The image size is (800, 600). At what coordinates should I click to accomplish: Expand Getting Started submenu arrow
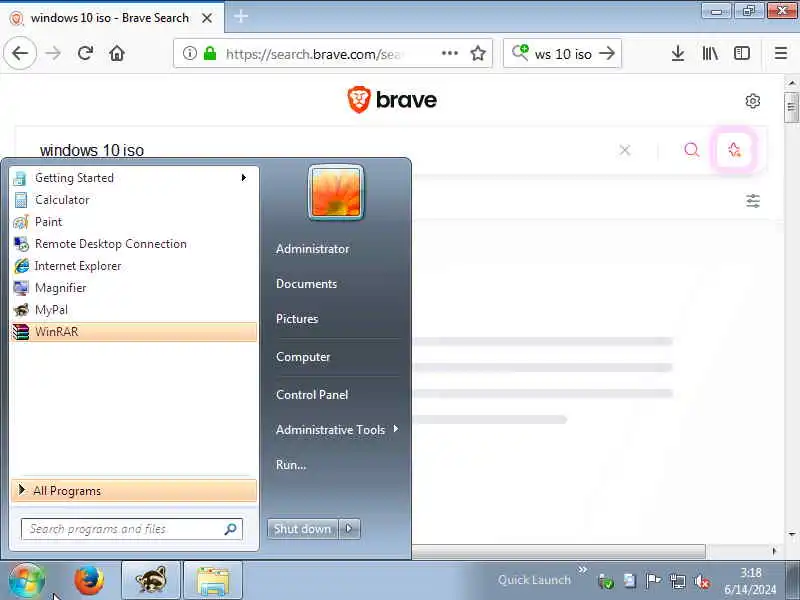244,178
